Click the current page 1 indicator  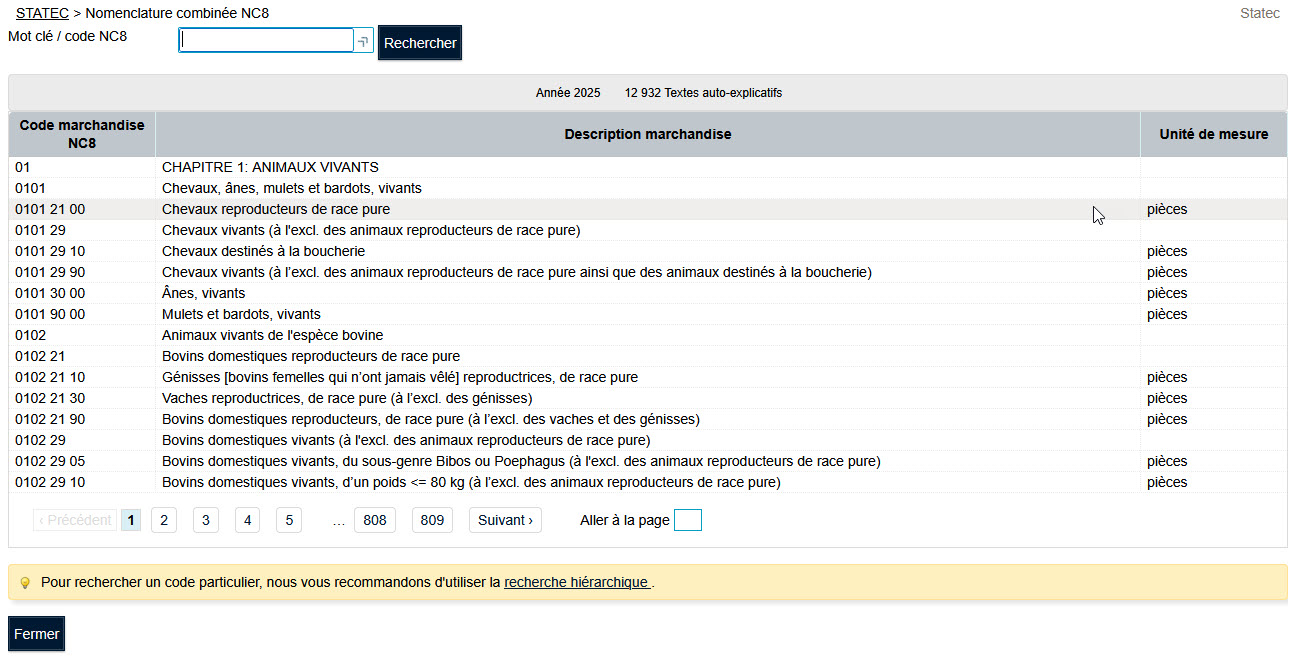pyautogui.click(x=131, y=520)
